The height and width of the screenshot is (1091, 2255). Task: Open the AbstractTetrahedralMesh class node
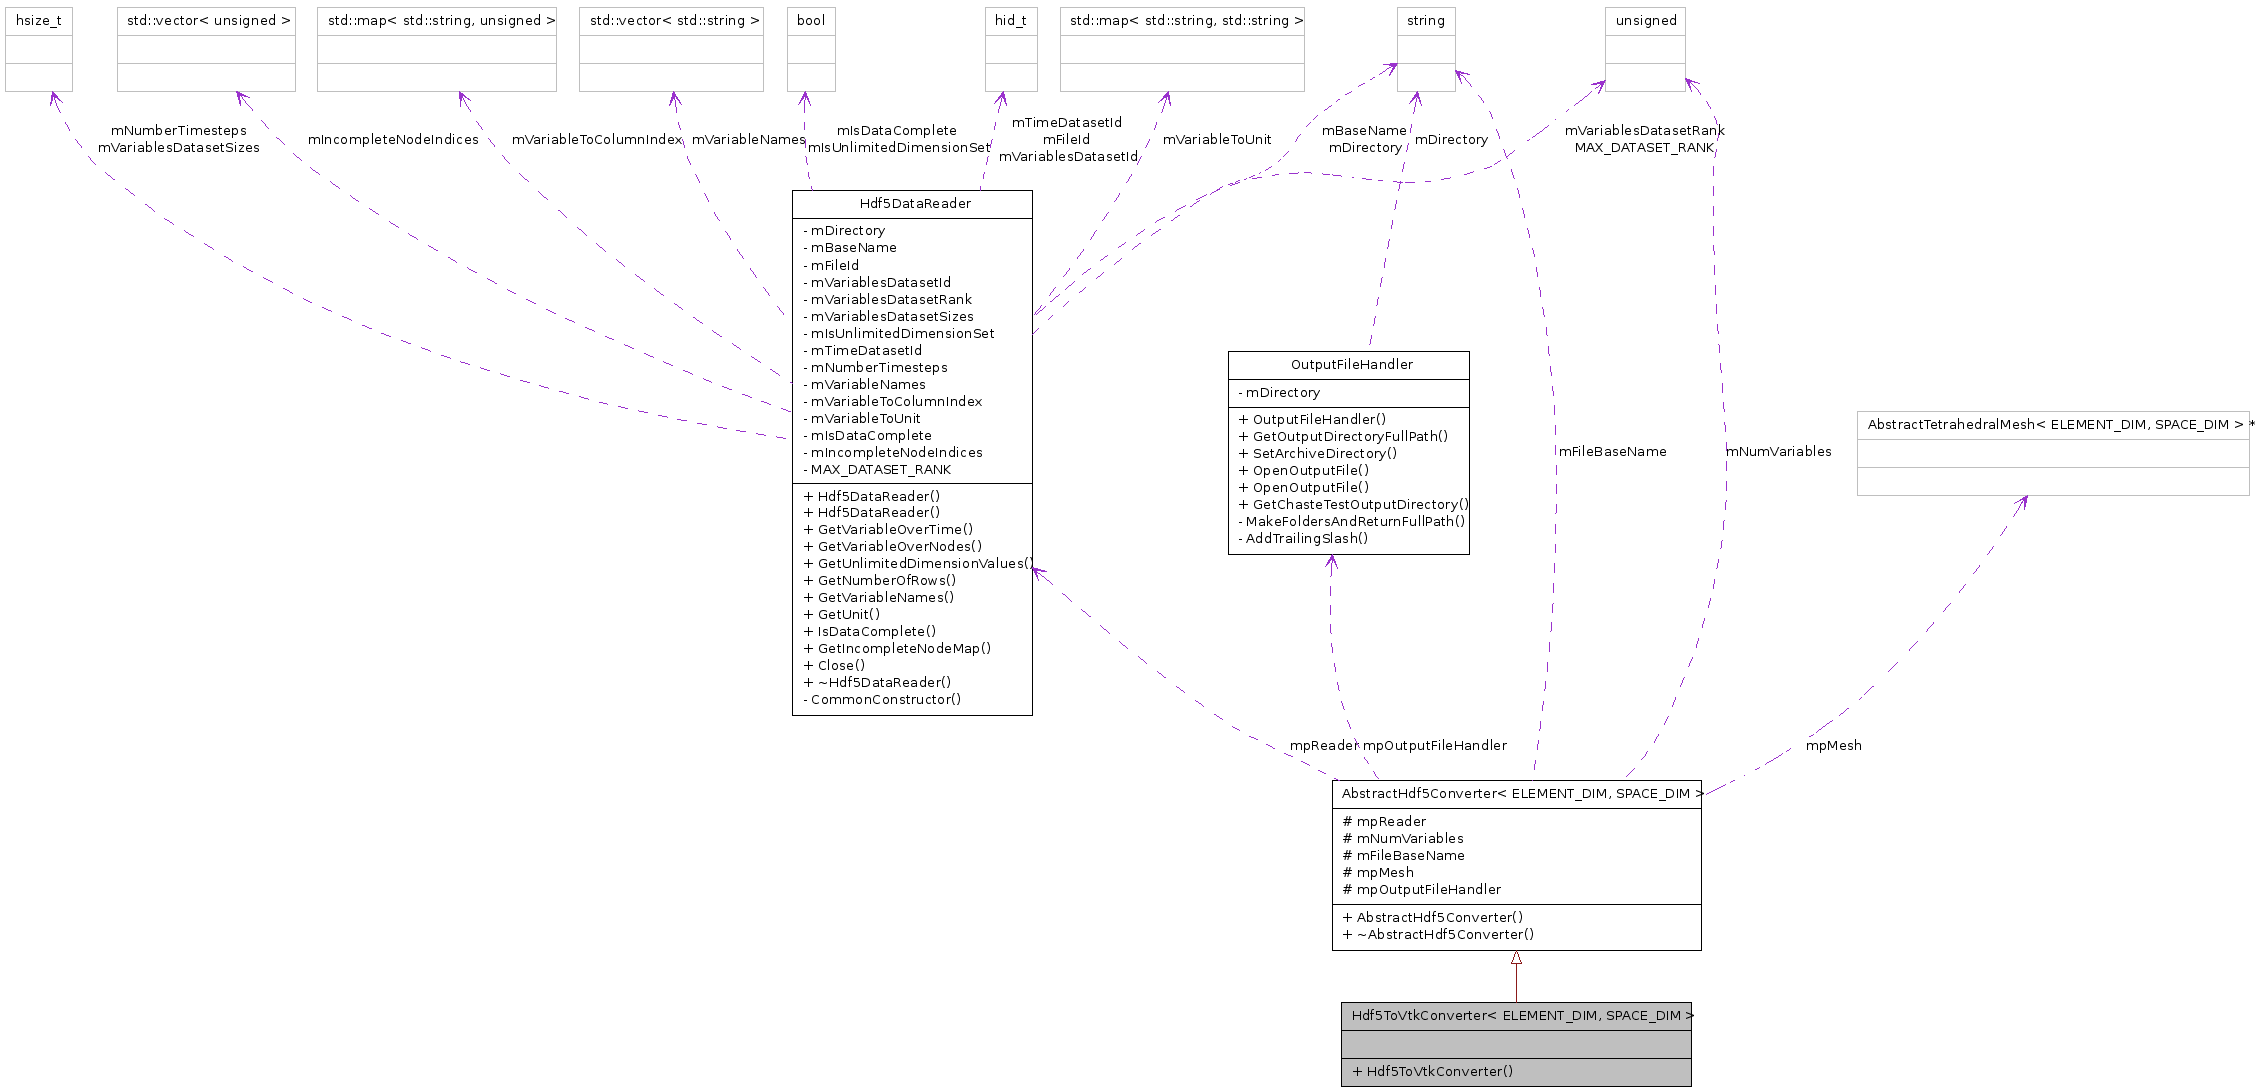click(x=2053, y=453)
